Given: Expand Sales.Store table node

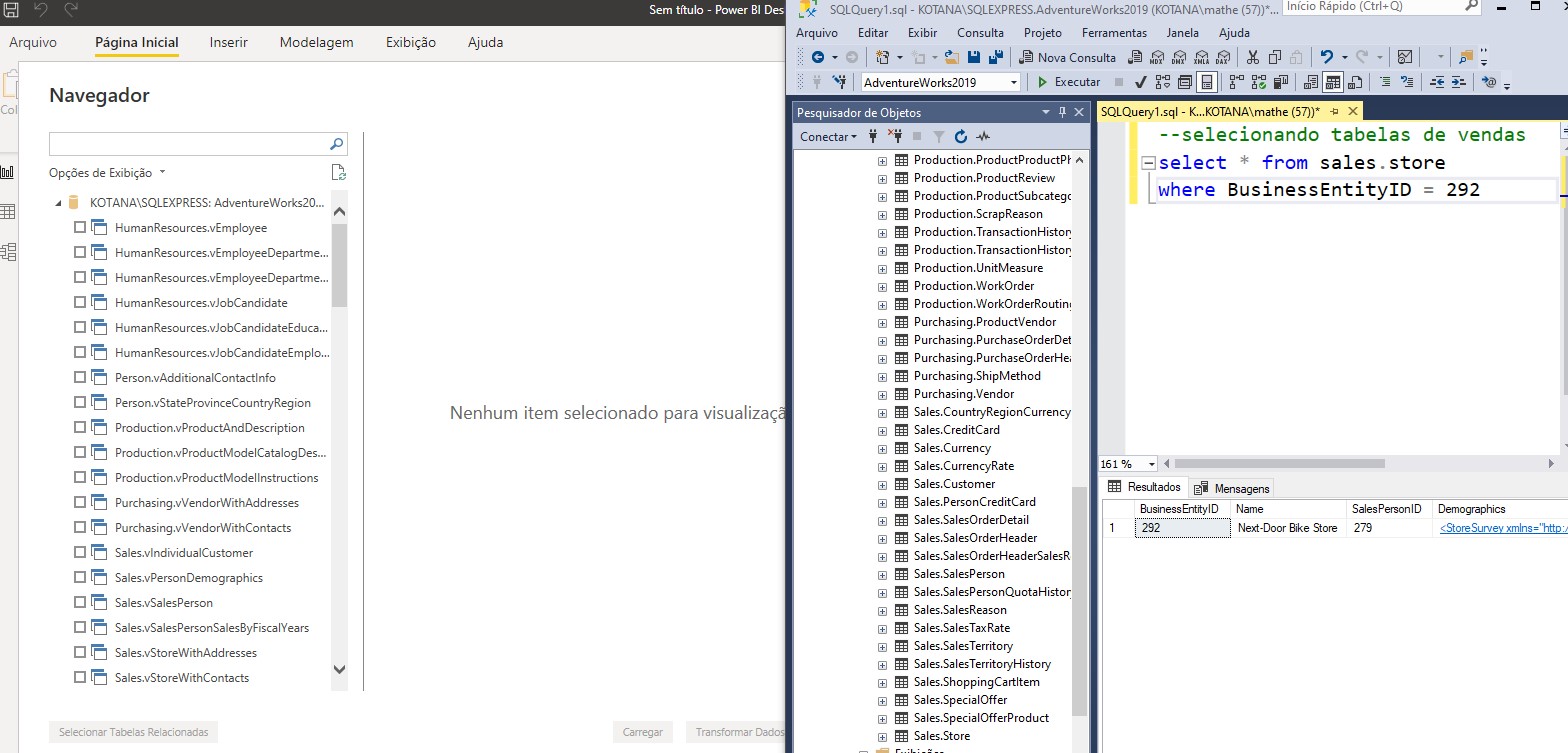Looking at the screenshot, I should click(x=883, y=736).
